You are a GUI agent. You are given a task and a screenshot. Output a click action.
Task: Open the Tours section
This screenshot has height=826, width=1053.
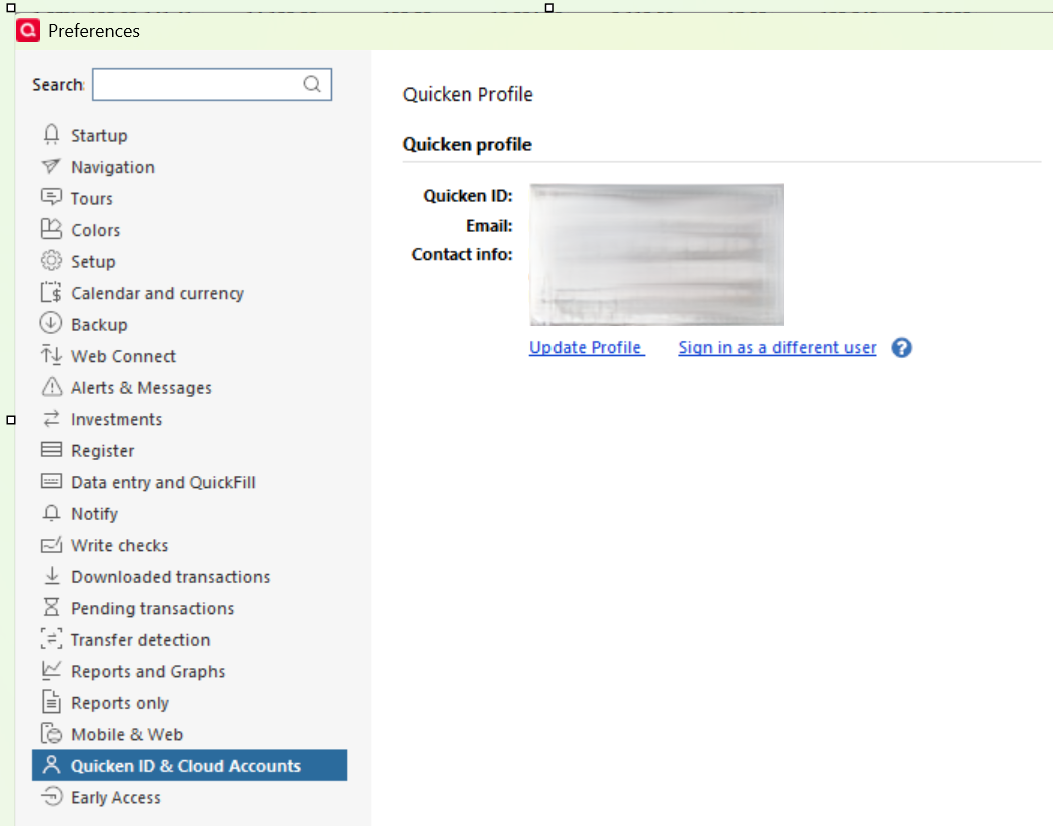92,199
